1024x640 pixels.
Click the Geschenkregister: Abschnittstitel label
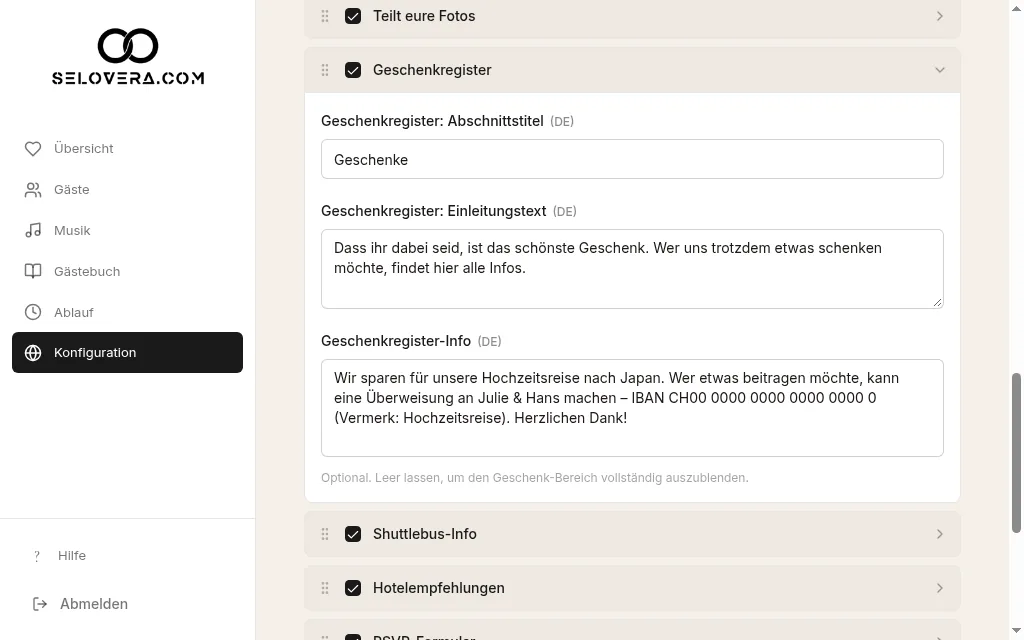pyautogui.click(x=432, y=121)
